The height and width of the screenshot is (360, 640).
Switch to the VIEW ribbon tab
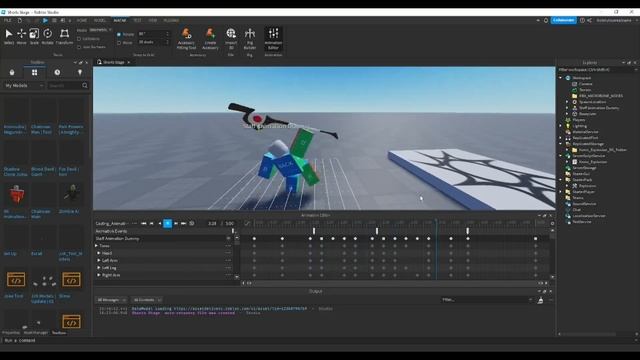pos(153,20)
